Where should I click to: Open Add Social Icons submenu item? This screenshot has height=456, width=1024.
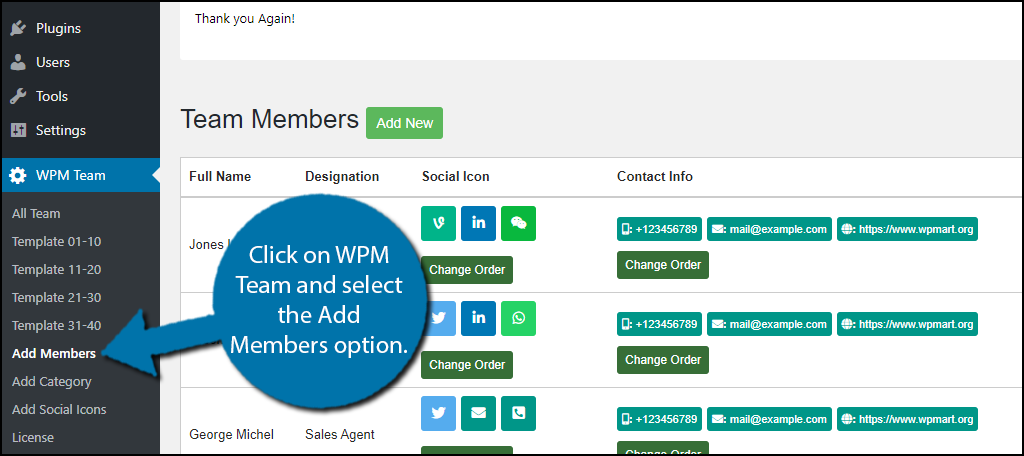click(x=59, y=410)
